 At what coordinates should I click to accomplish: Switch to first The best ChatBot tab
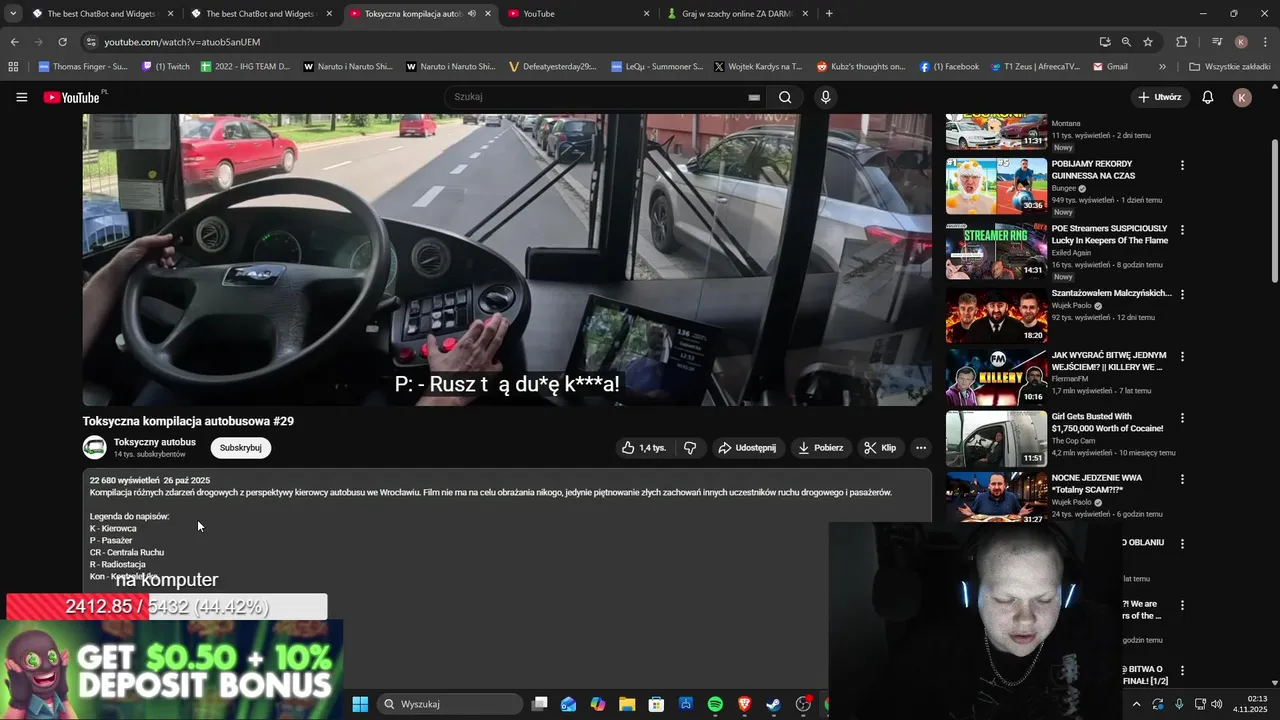click(x=103, y=14)
